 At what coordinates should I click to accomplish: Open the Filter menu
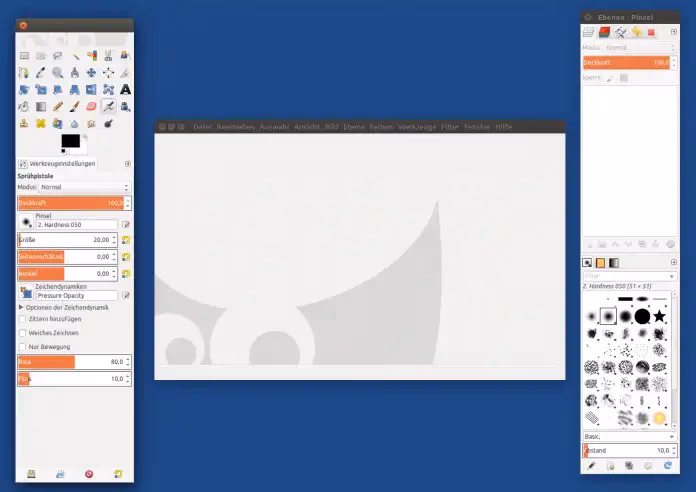coord(450,127)
